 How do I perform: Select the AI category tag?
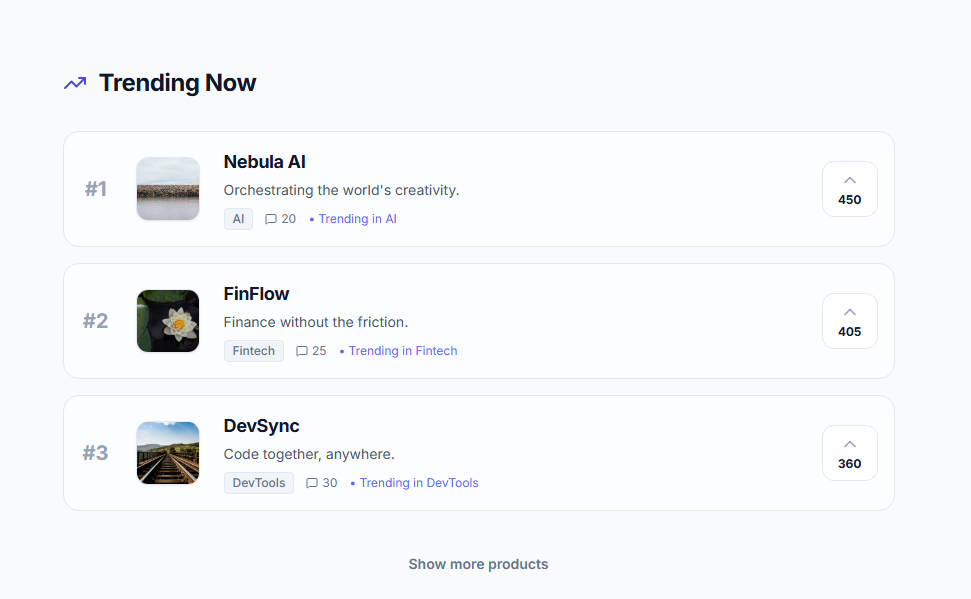[x=238, y=219]
